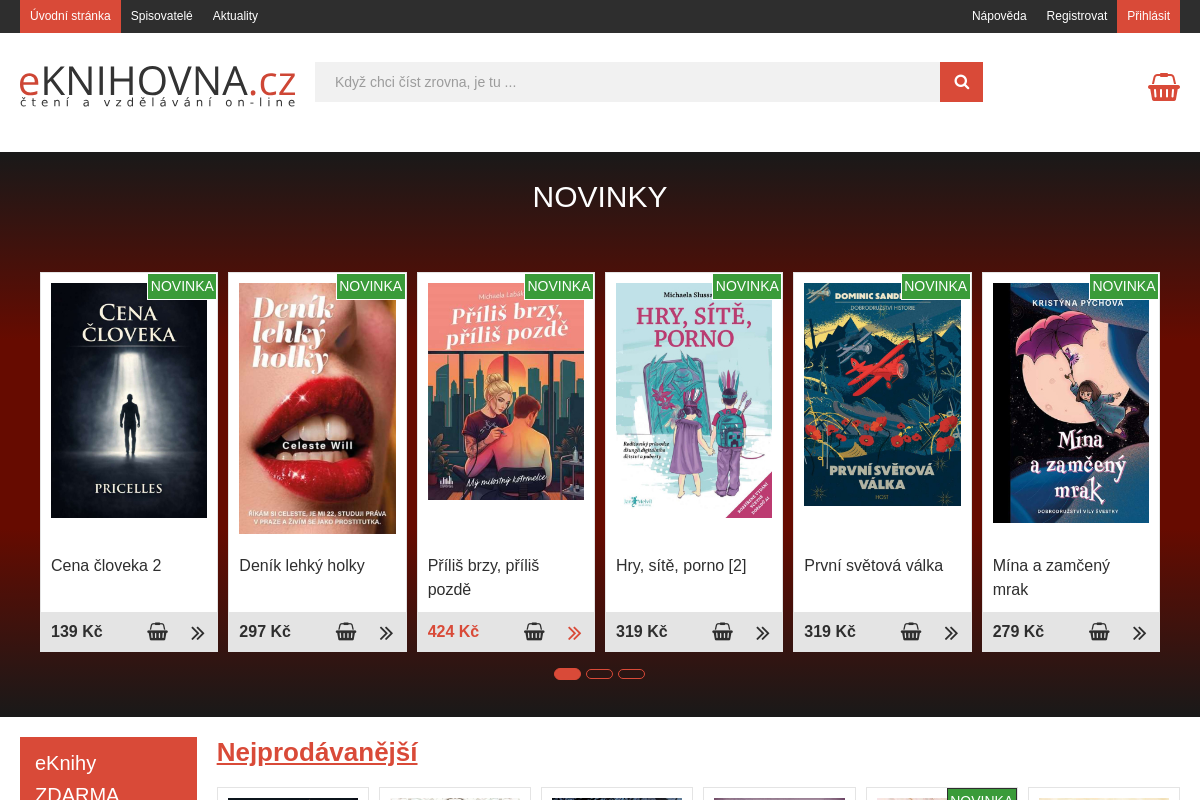Open details arrow for Deník lehký holky
Viewport: 1200px width, 800px height.
coord(386,633)
